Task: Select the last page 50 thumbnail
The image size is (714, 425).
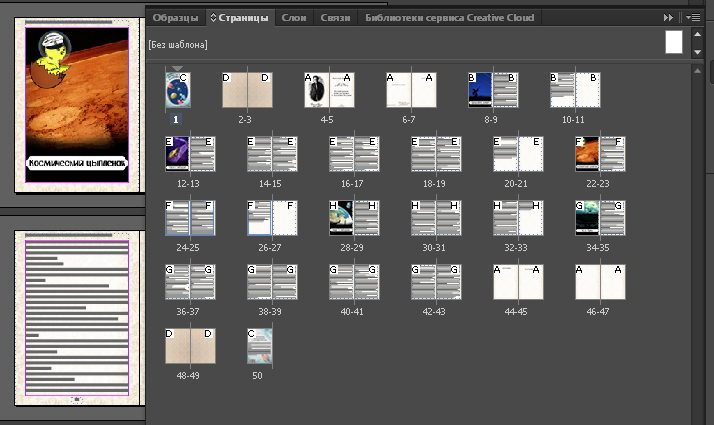Action: (x=259, y=346)
